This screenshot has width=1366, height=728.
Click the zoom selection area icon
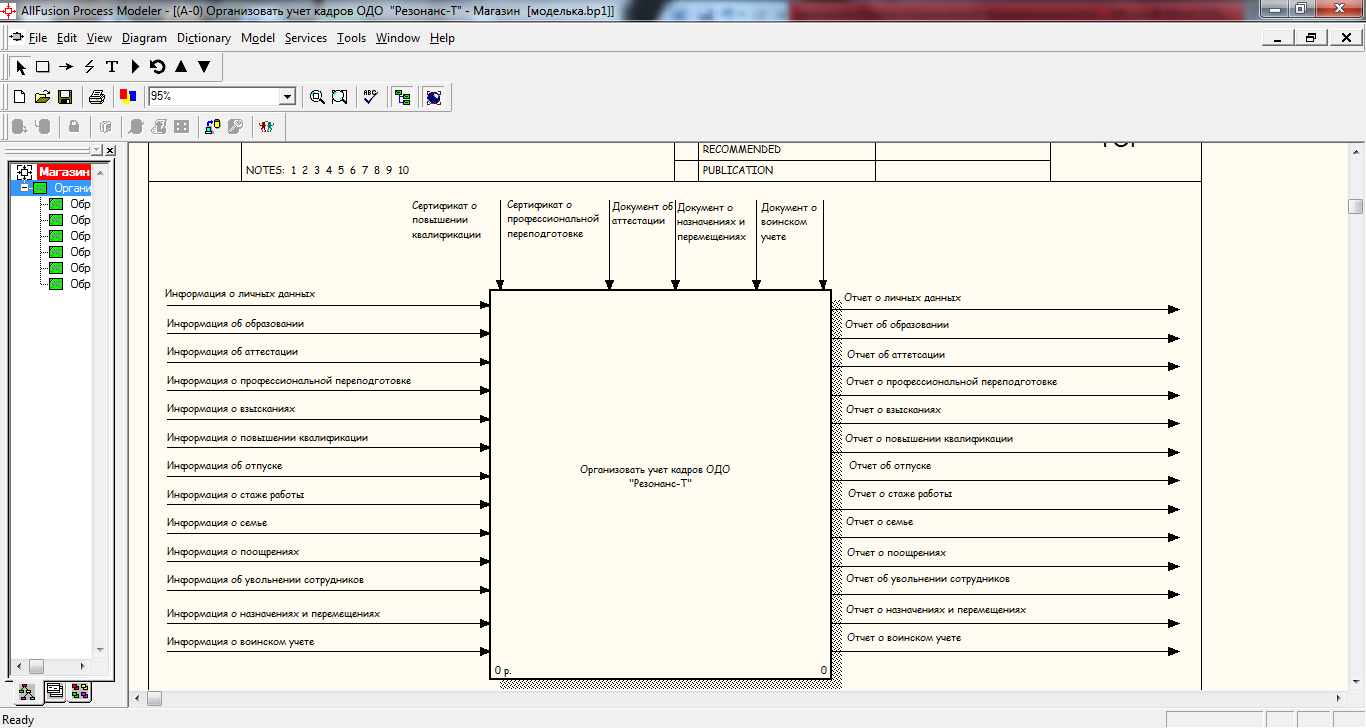click(340, 97)
